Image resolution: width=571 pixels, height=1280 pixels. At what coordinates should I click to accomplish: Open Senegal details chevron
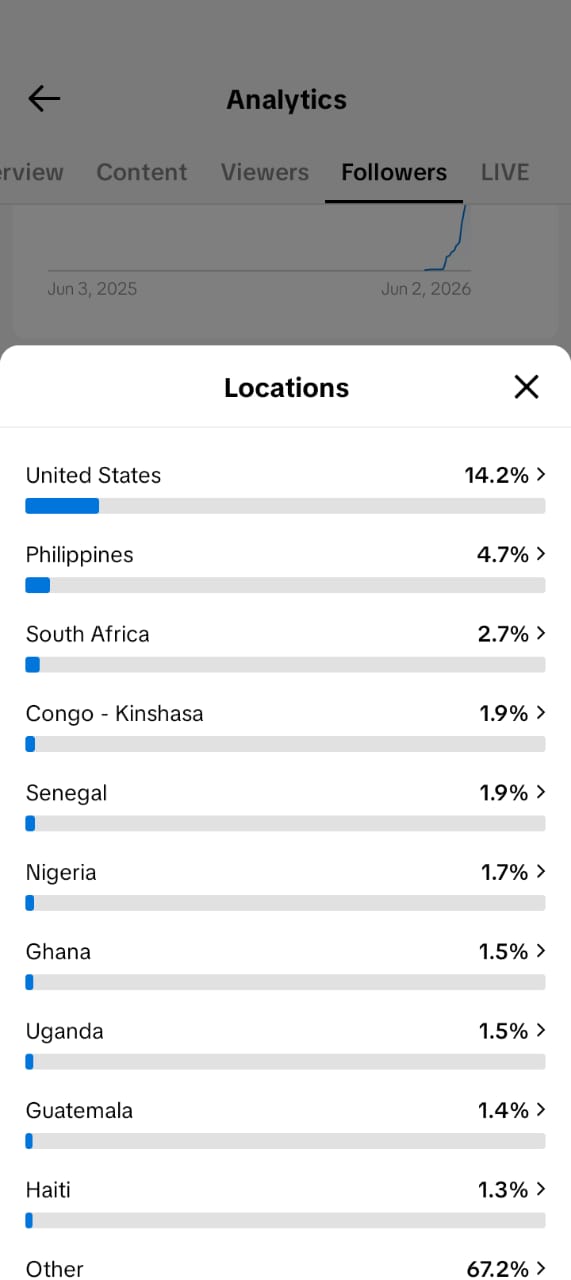click(x=541, y=792)
